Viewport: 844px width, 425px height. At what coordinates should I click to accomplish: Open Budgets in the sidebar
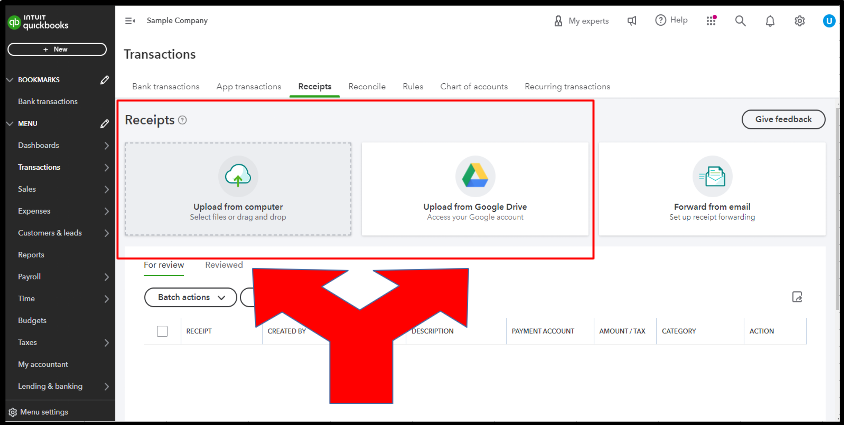point(32,321)
